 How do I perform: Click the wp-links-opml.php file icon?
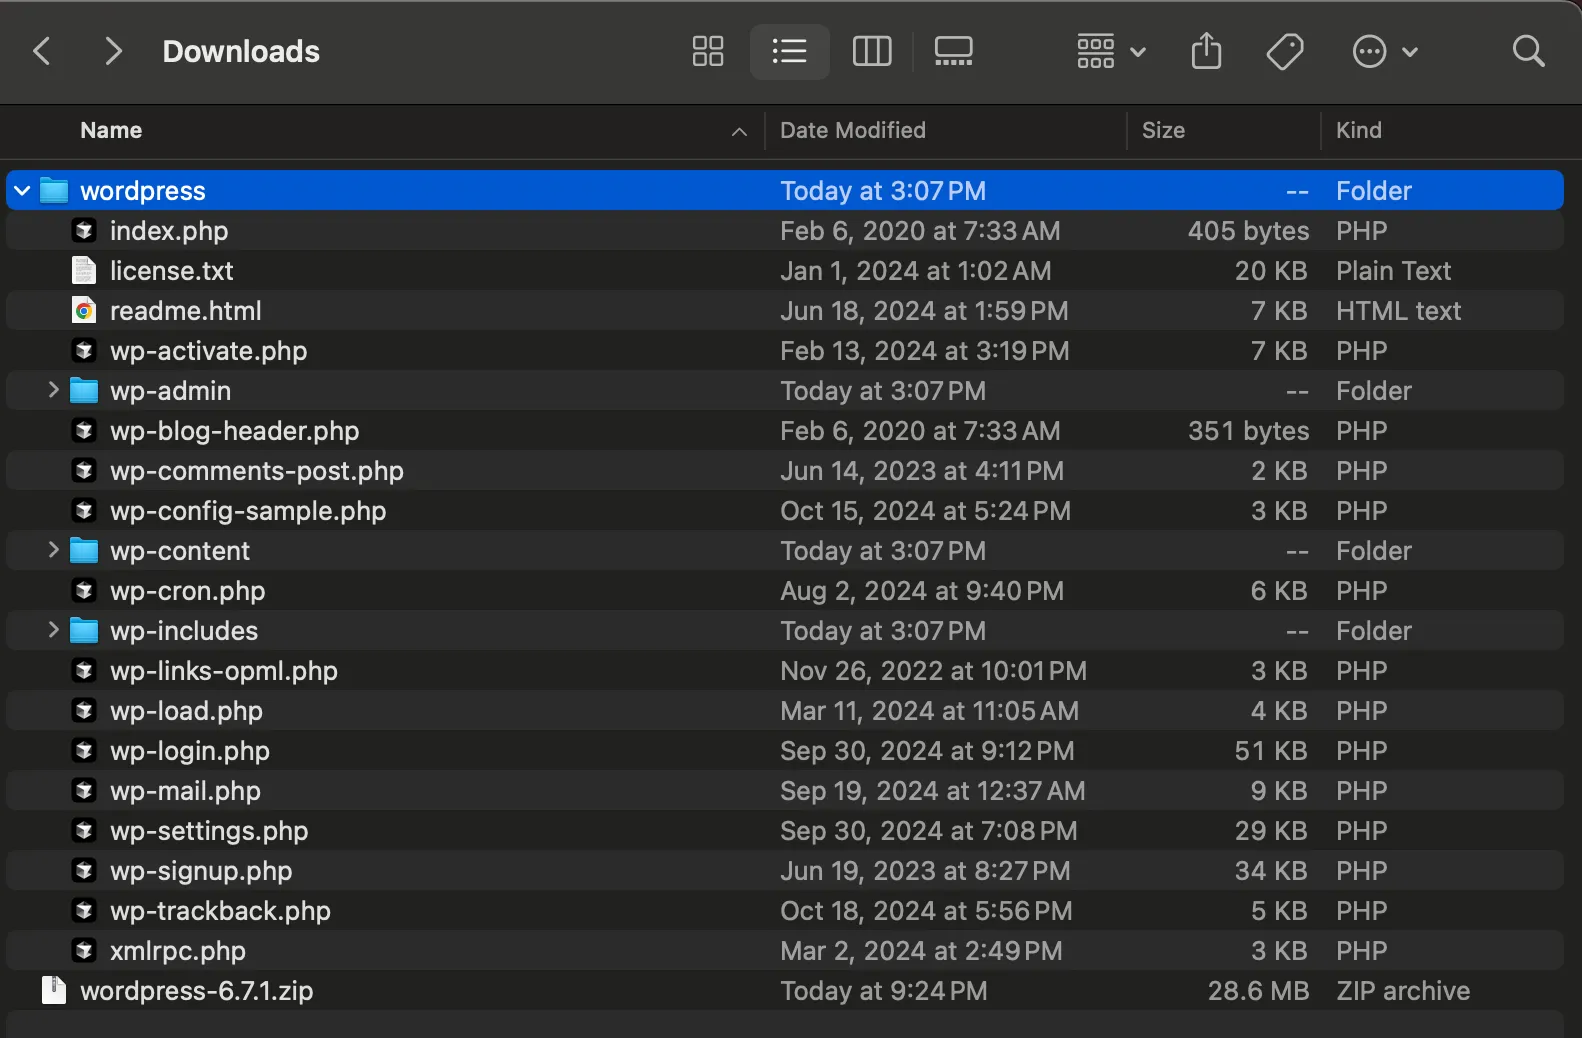[84, 670]
